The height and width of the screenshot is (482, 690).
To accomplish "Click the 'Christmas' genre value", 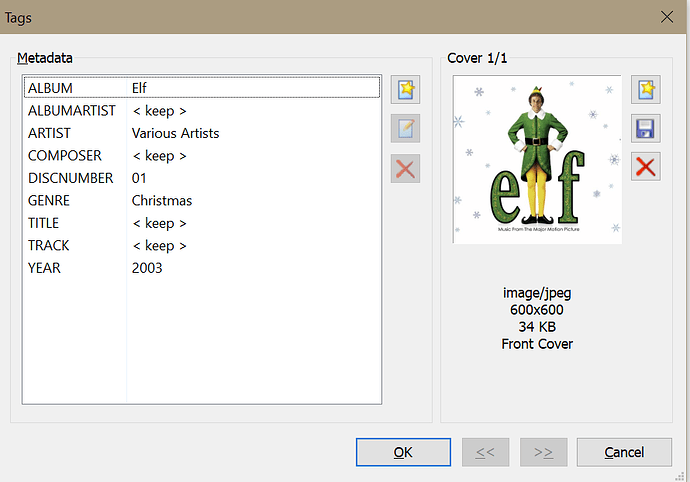I will coord(162,200).
